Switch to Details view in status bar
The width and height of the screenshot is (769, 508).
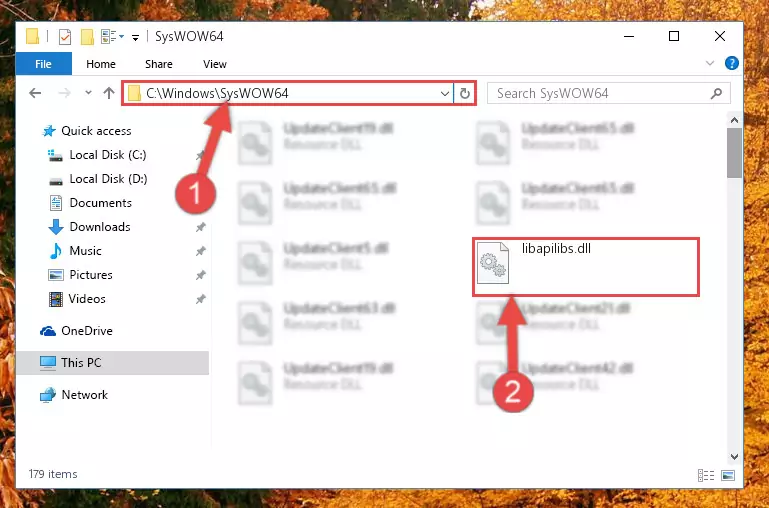pyautogui.click(x=706, y=475)
